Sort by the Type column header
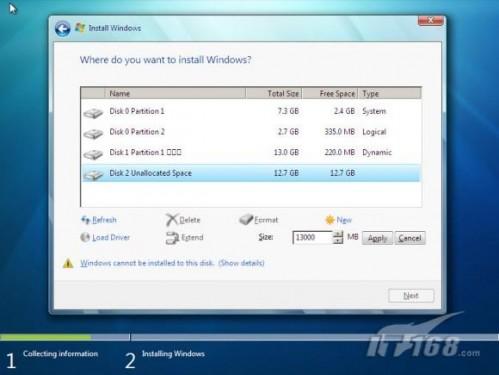The height and width of the screenshot is (375, 499). tap(390, 94)
